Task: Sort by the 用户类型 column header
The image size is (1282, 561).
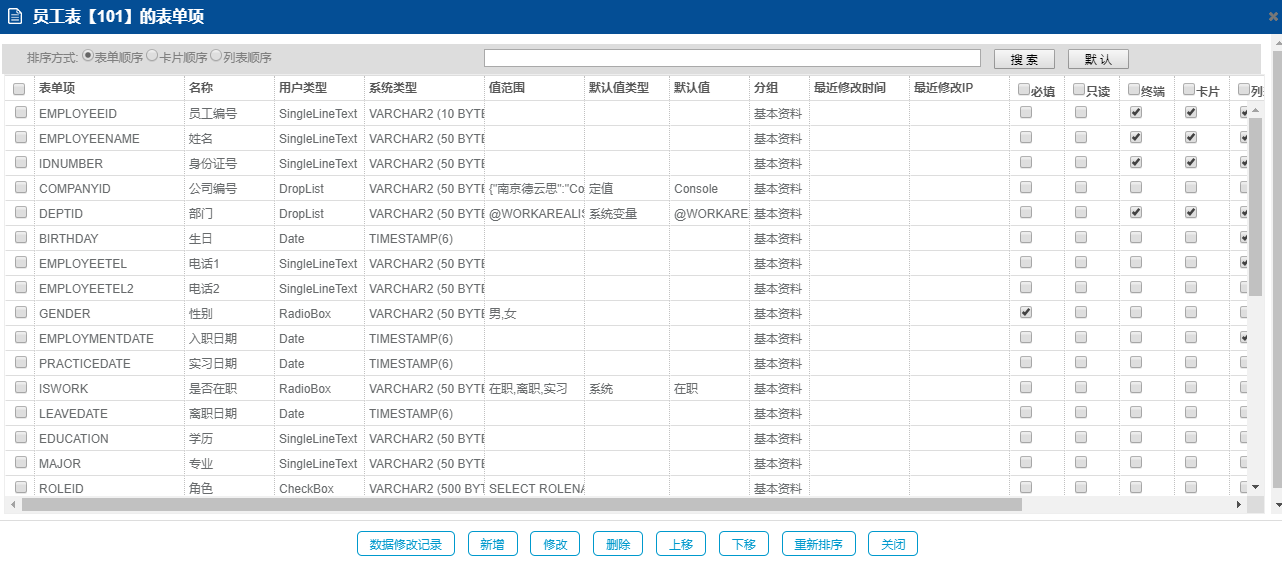Action: [x=303, y=88]
